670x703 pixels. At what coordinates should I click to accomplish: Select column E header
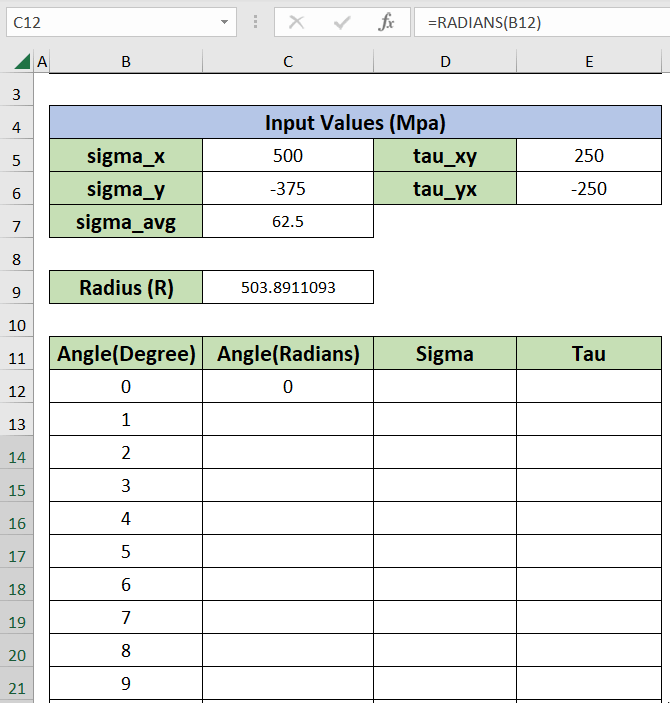click(x=589, y=62)
